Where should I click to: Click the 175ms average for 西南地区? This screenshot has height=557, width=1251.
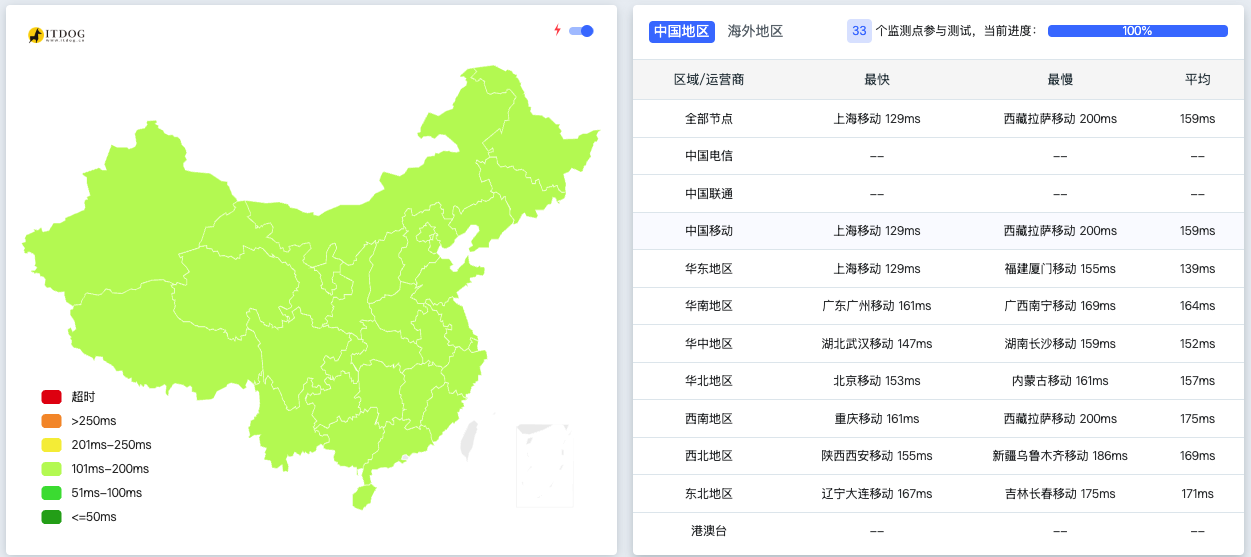click(x=1198, y=419)
